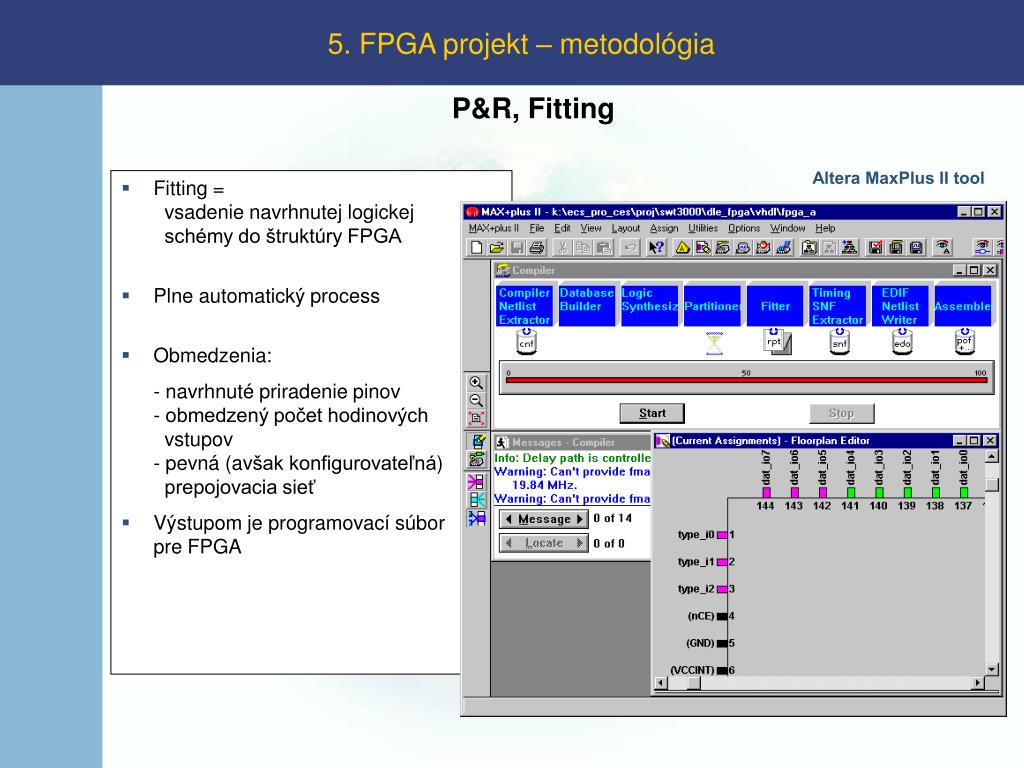Click the zoom out magnifier icon
1024x768 pixels.
476,400
